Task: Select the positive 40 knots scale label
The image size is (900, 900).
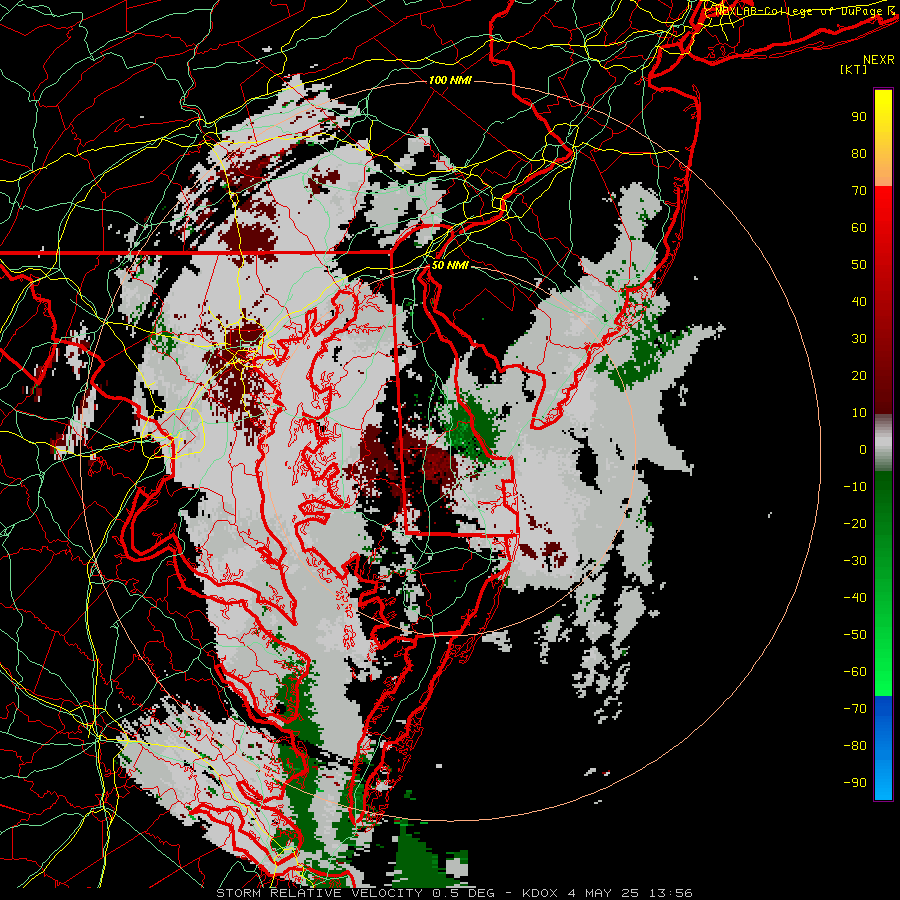Action: click(x=859, y=301)
